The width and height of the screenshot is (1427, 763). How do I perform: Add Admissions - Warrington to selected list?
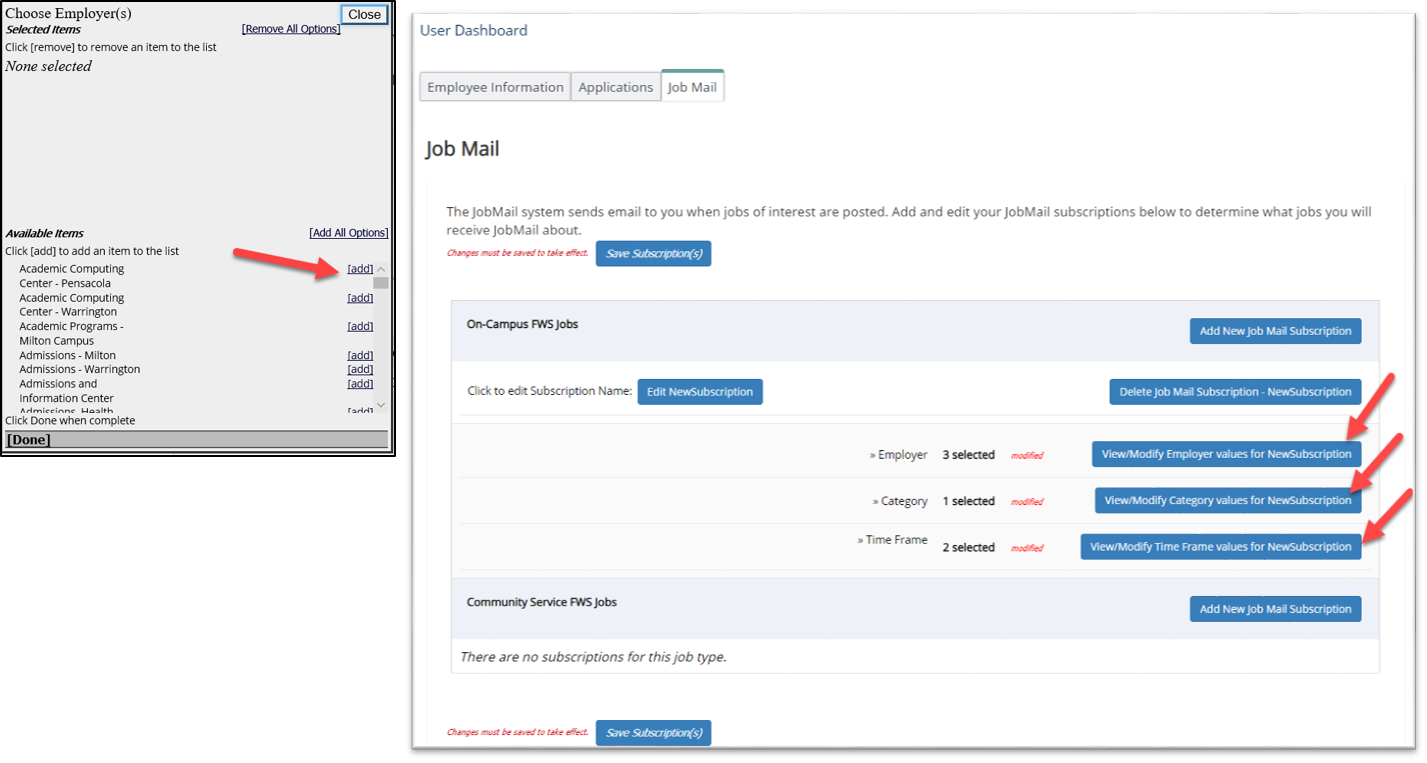click(360, 369)
